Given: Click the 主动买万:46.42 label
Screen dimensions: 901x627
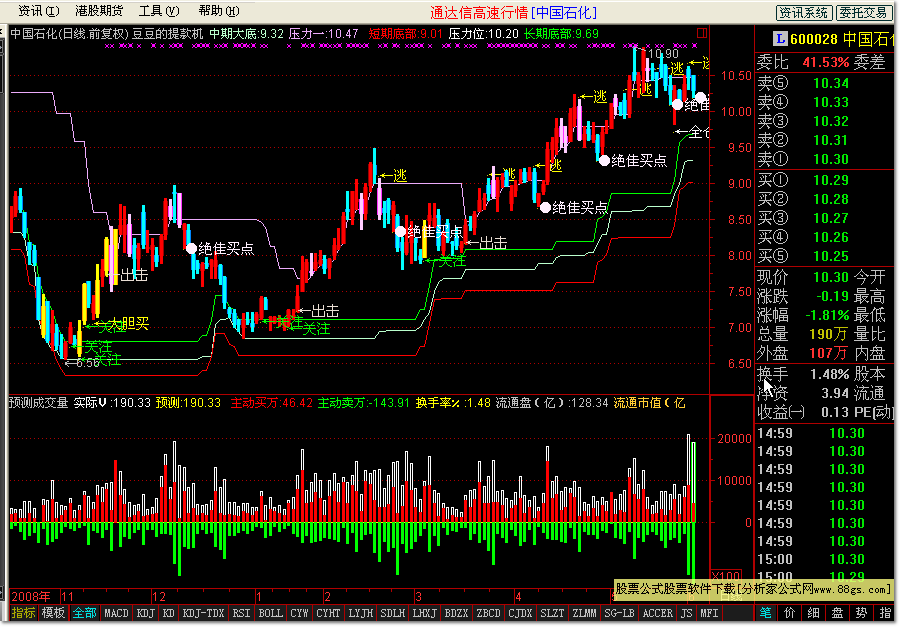Looking at the screenshot, I should click(x=272, y=403).
